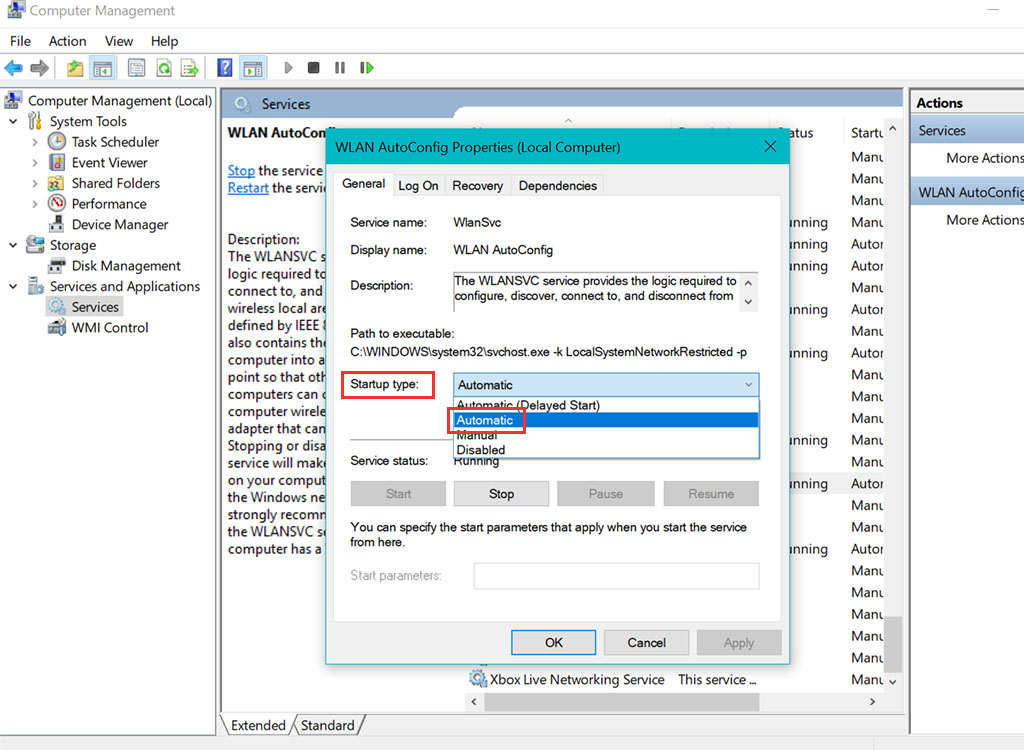
Task: Click the Restart the service link
Action: (x=248, y=188)
